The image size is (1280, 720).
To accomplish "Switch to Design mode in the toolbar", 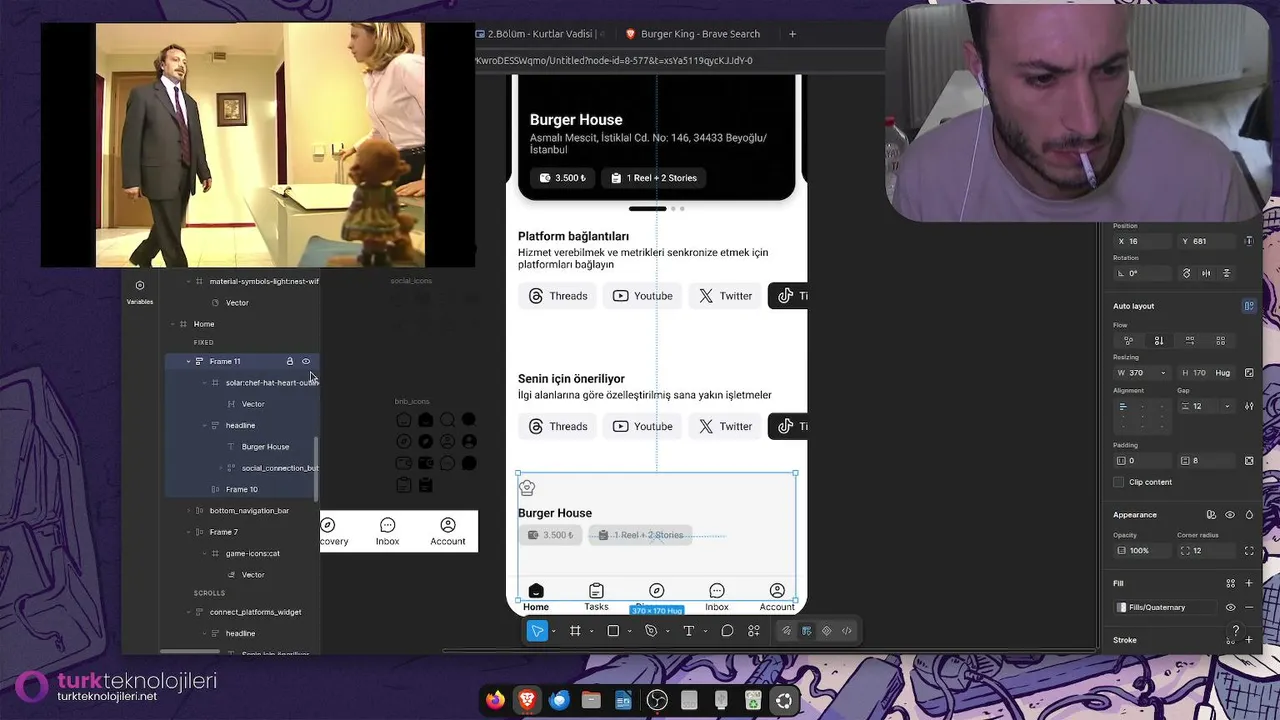I will point(806,631).
